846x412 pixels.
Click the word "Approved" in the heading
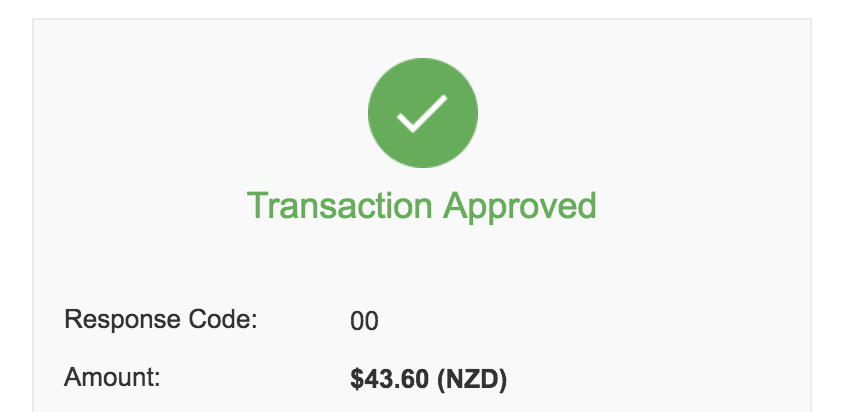(520, 207)
